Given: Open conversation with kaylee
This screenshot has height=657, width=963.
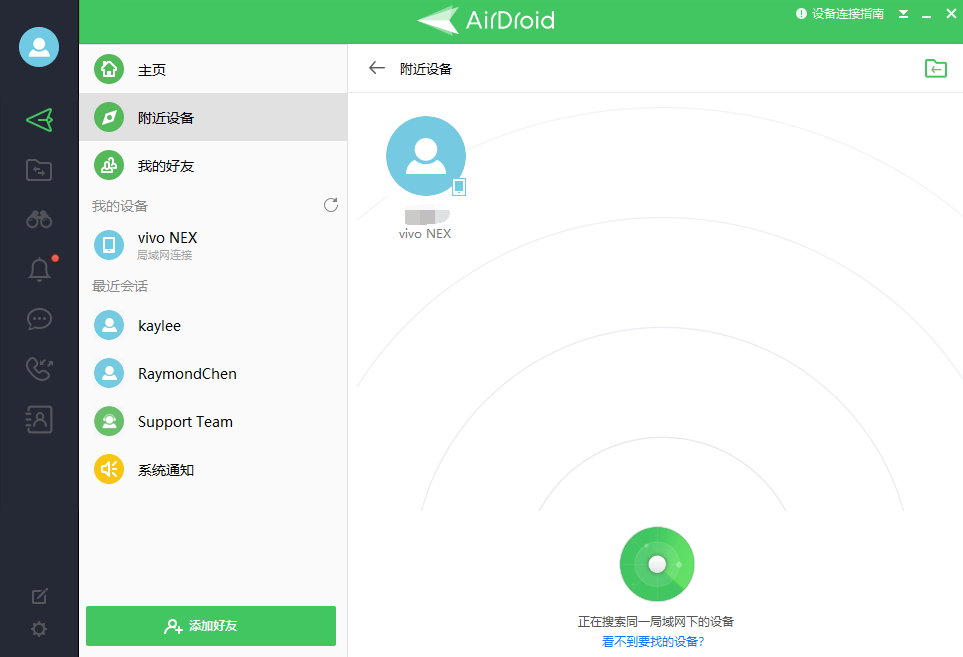Looking at the screenshot, I should coord(213,325).
